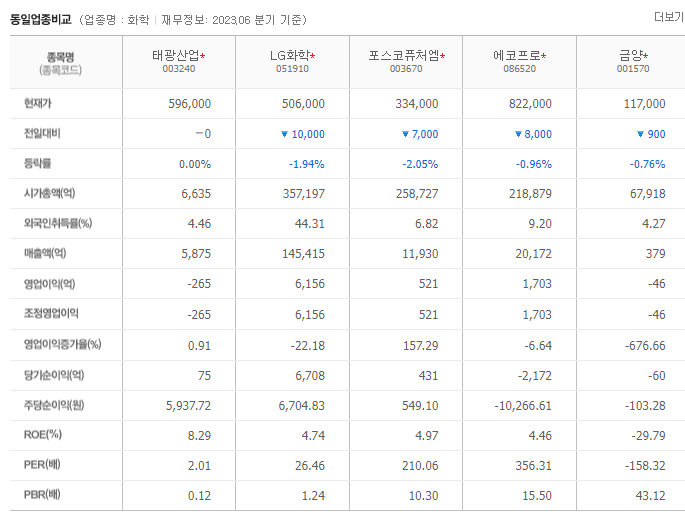The height and width of the screenshot is (515, 685).
Task: Select the 매출액(억) row label
Action: coord(45,253)
